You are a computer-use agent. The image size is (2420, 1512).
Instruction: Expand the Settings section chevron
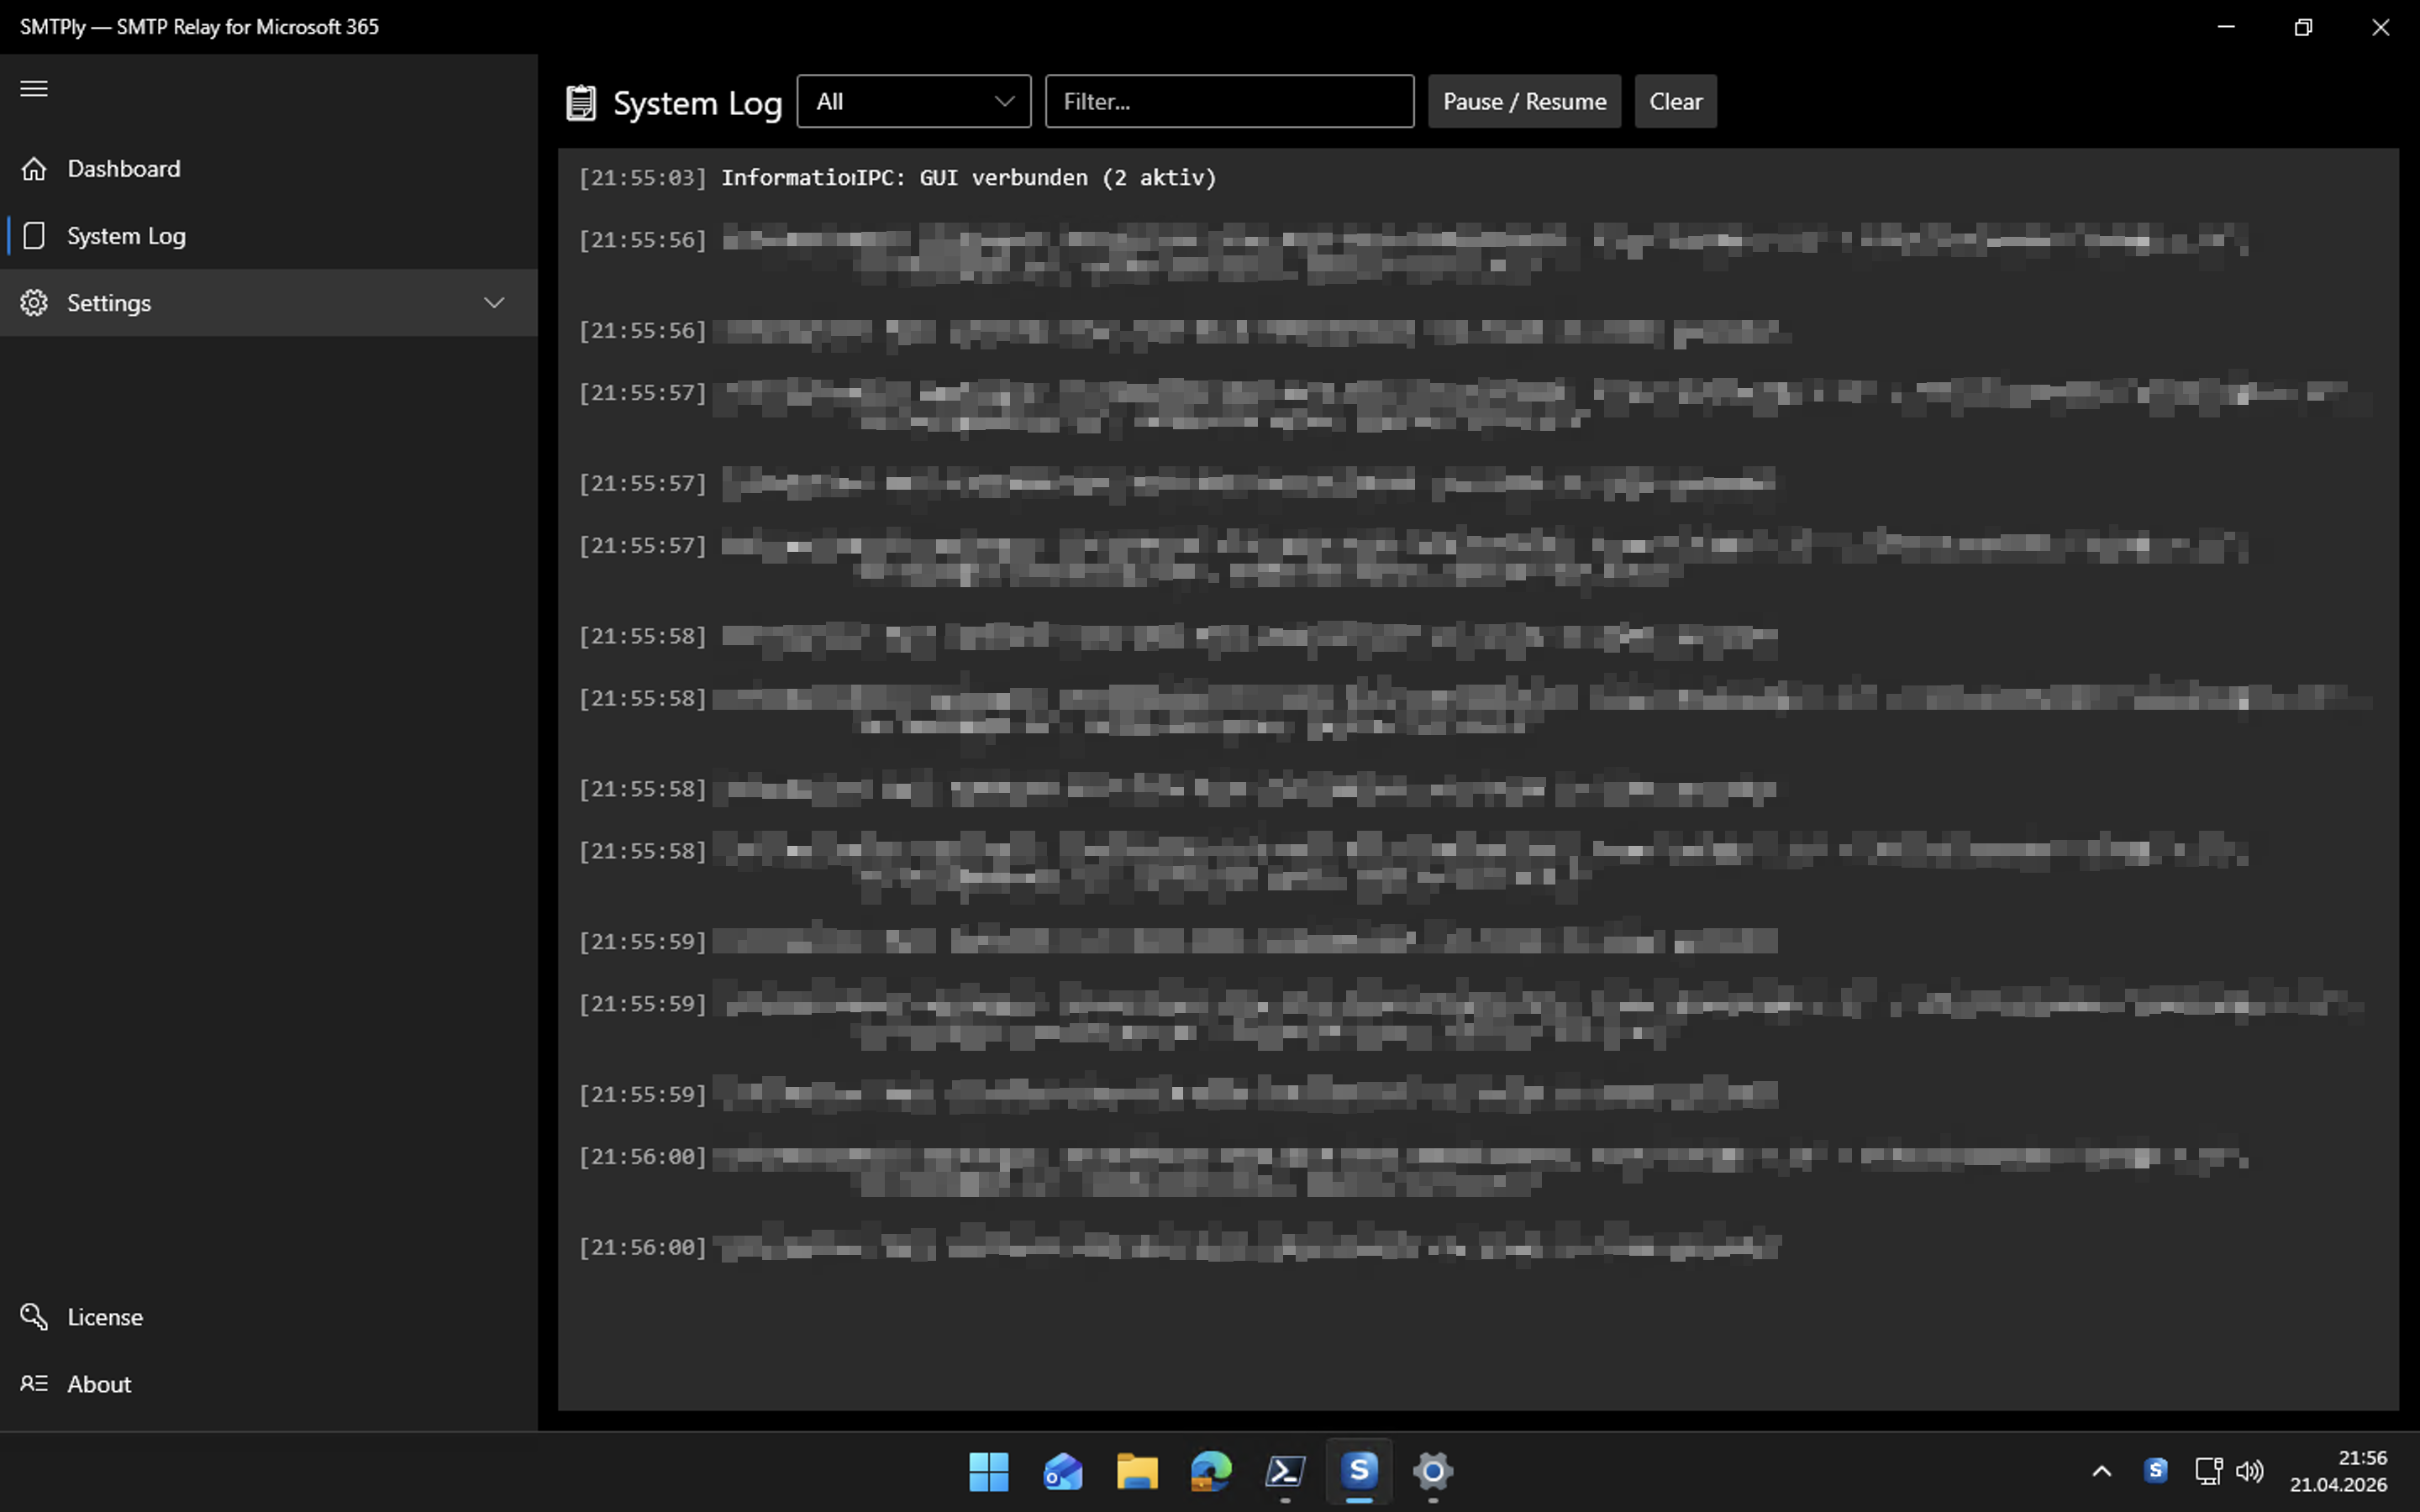point(494,302)
